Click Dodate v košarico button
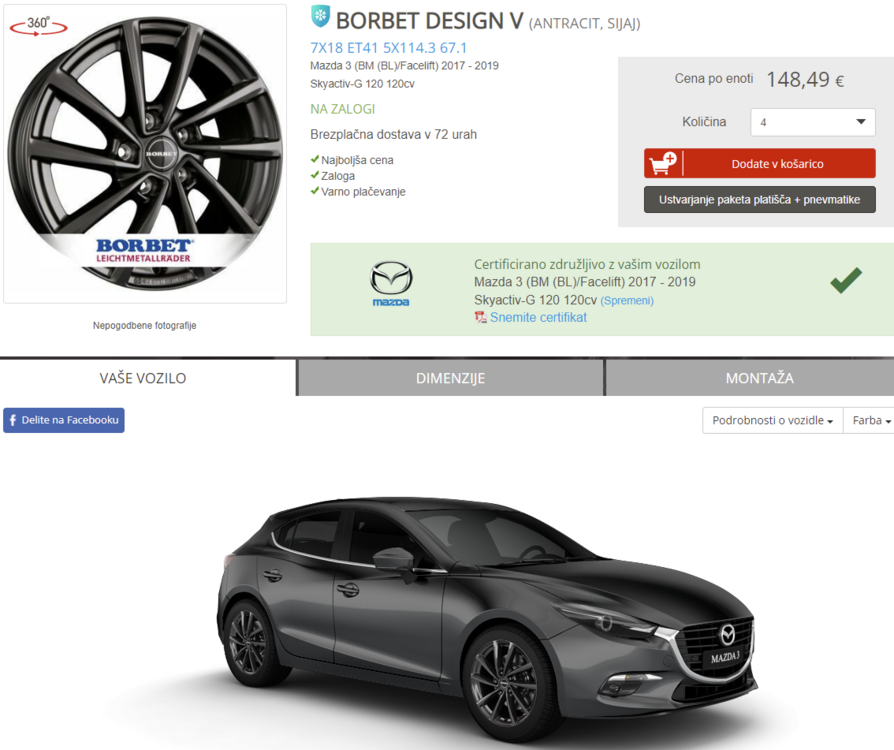Viewport: 894px width, 750px height. click(x=759, y=164)
